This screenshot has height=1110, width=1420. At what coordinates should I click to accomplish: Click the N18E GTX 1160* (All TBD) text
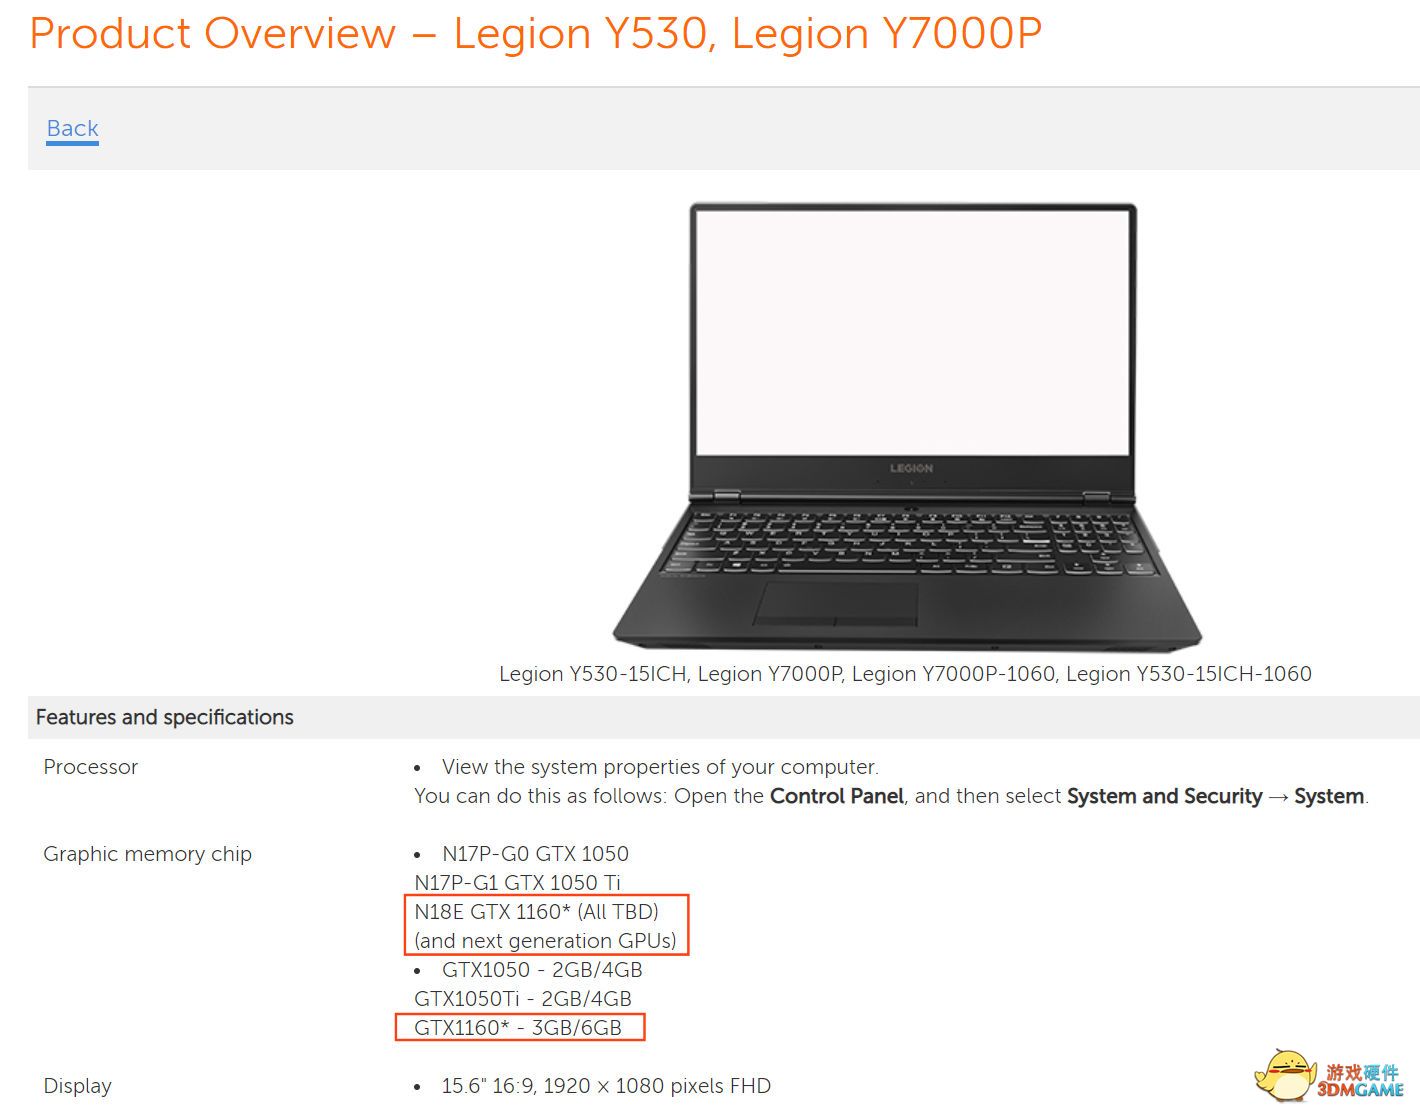pos(536,911)
